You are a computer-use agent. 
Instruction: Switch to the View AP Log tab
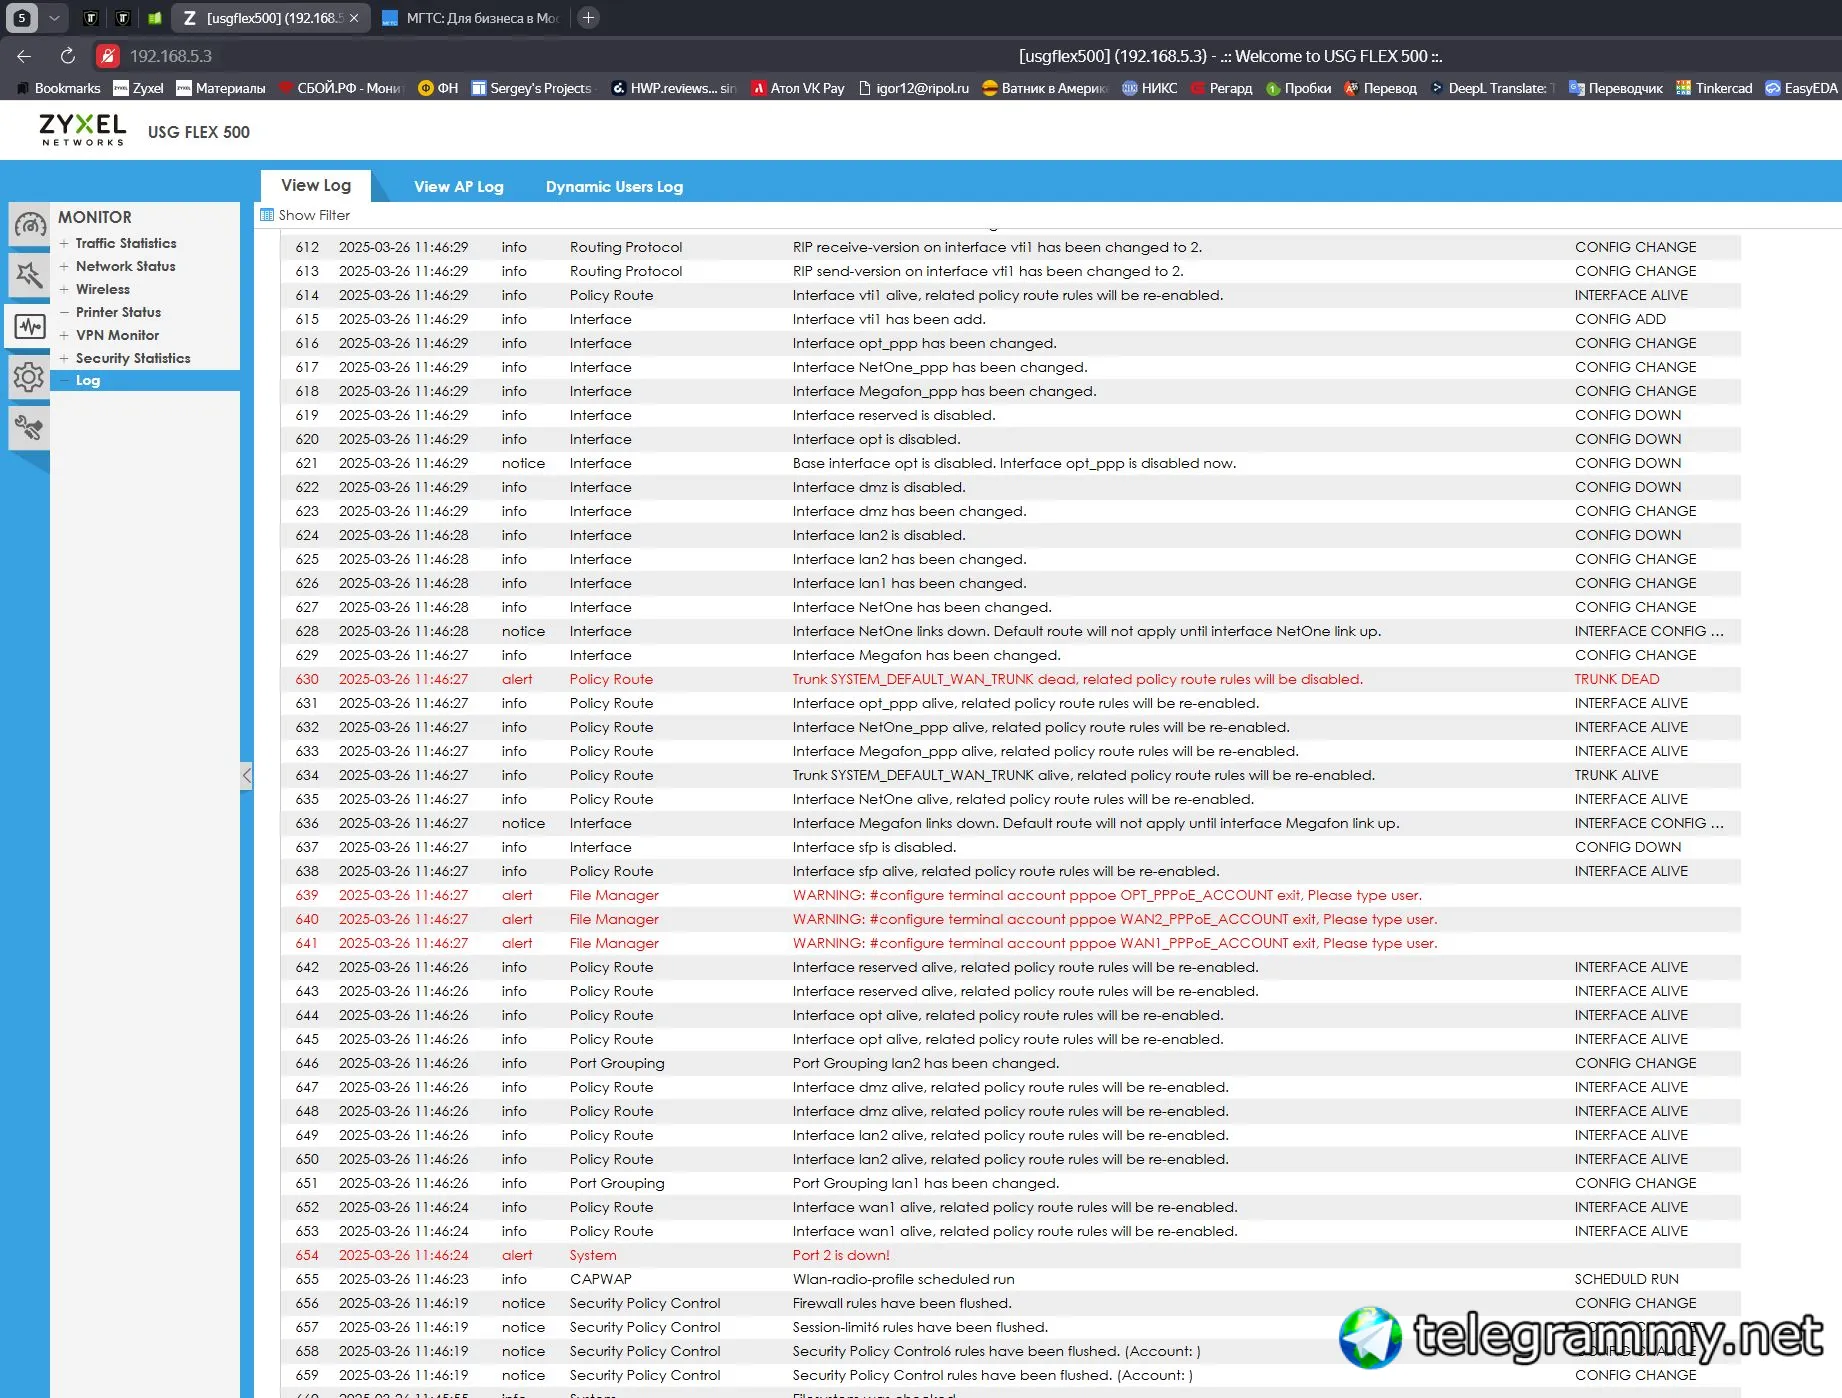(x=459, y=187)
